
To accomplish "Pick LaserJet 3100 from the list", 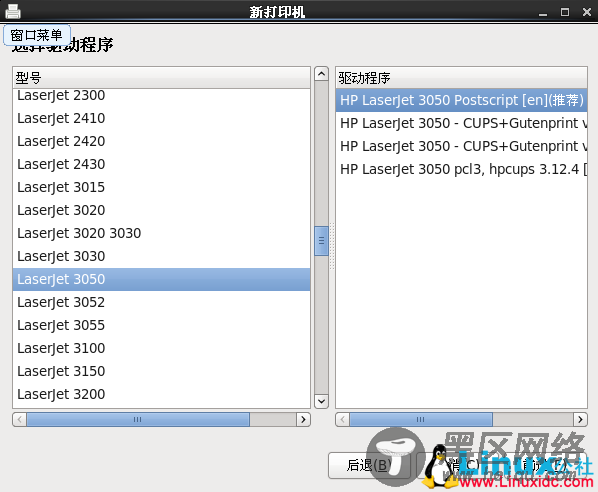I will [x=161, y=348].
